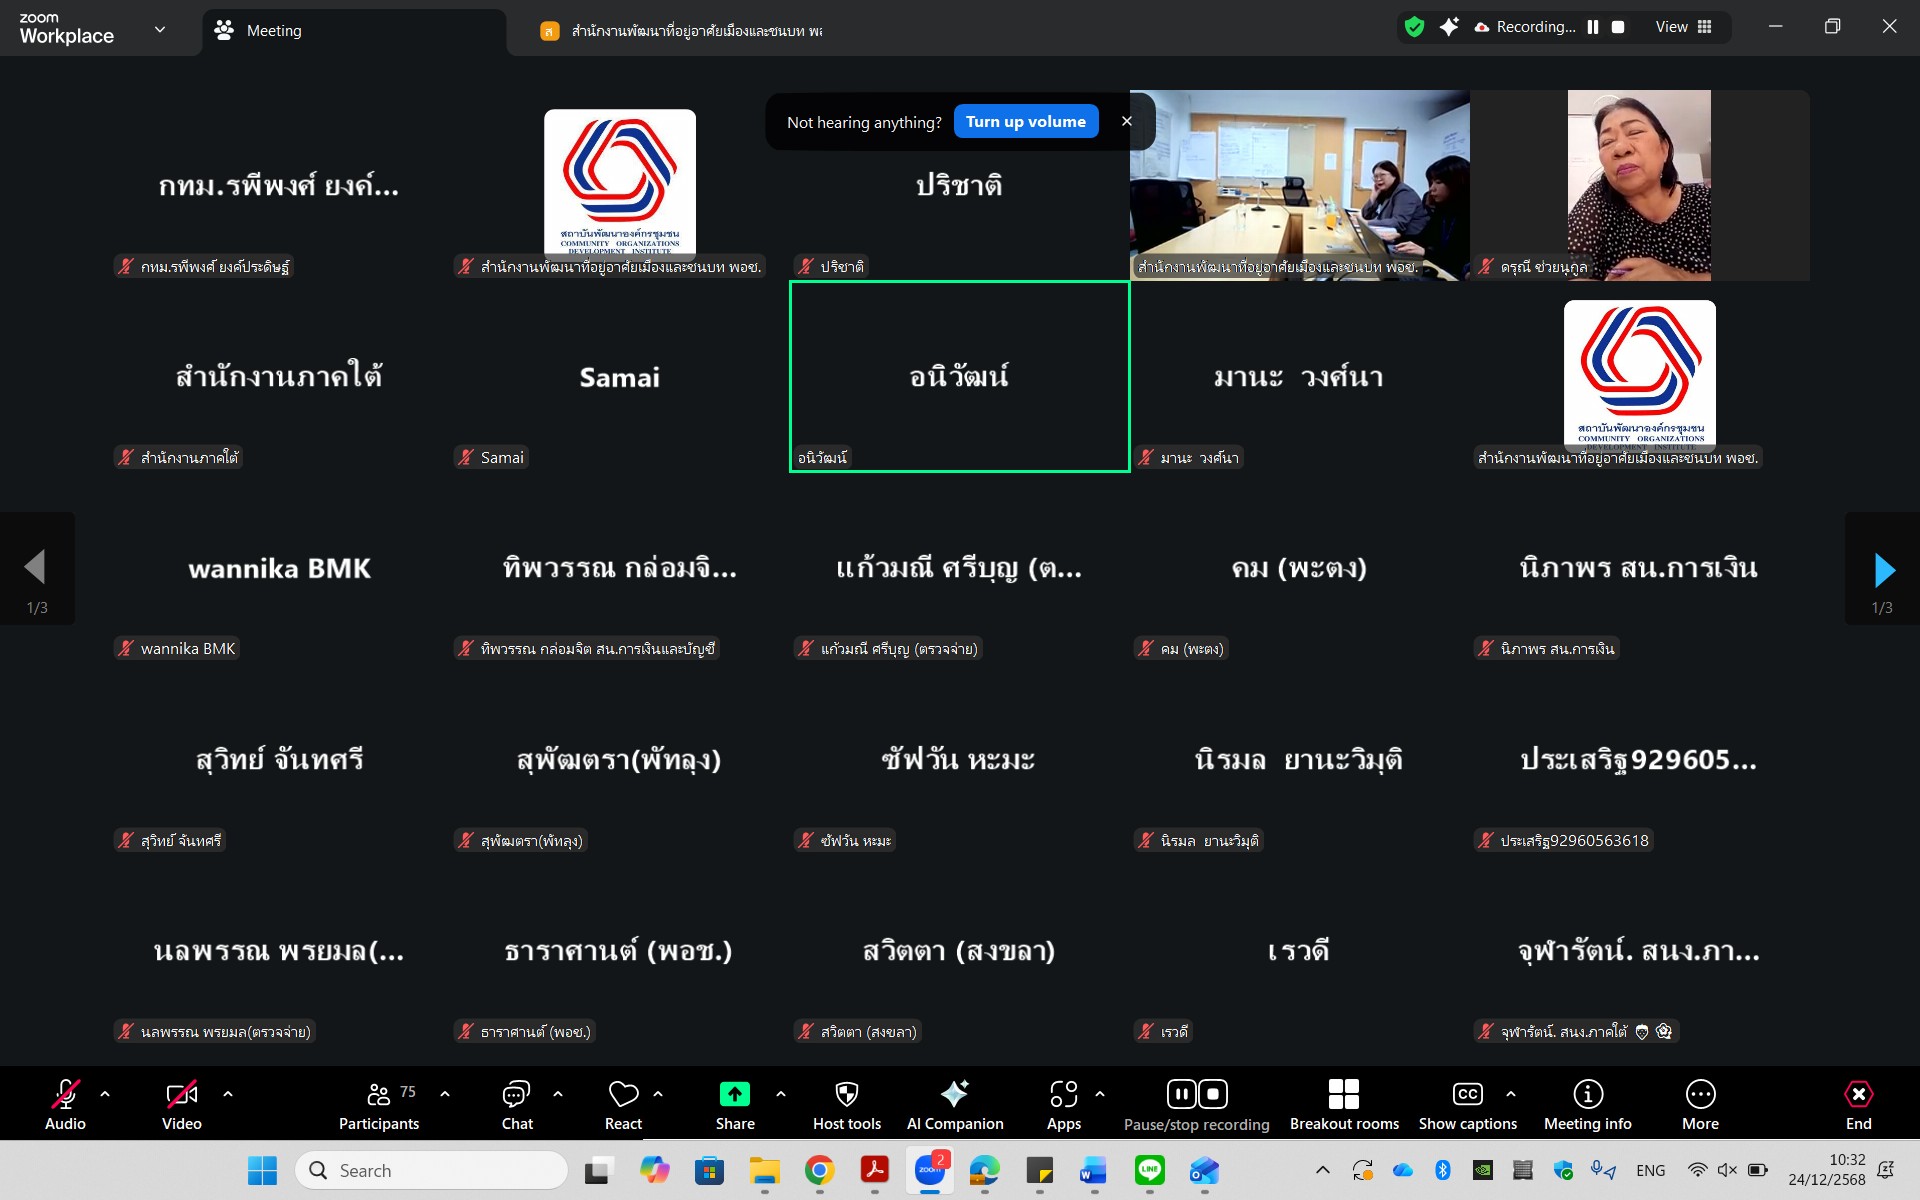Pause the recording in bottom toolbar
This screenshot has height=1200, width=1920.
[x=1181, y=1094]
